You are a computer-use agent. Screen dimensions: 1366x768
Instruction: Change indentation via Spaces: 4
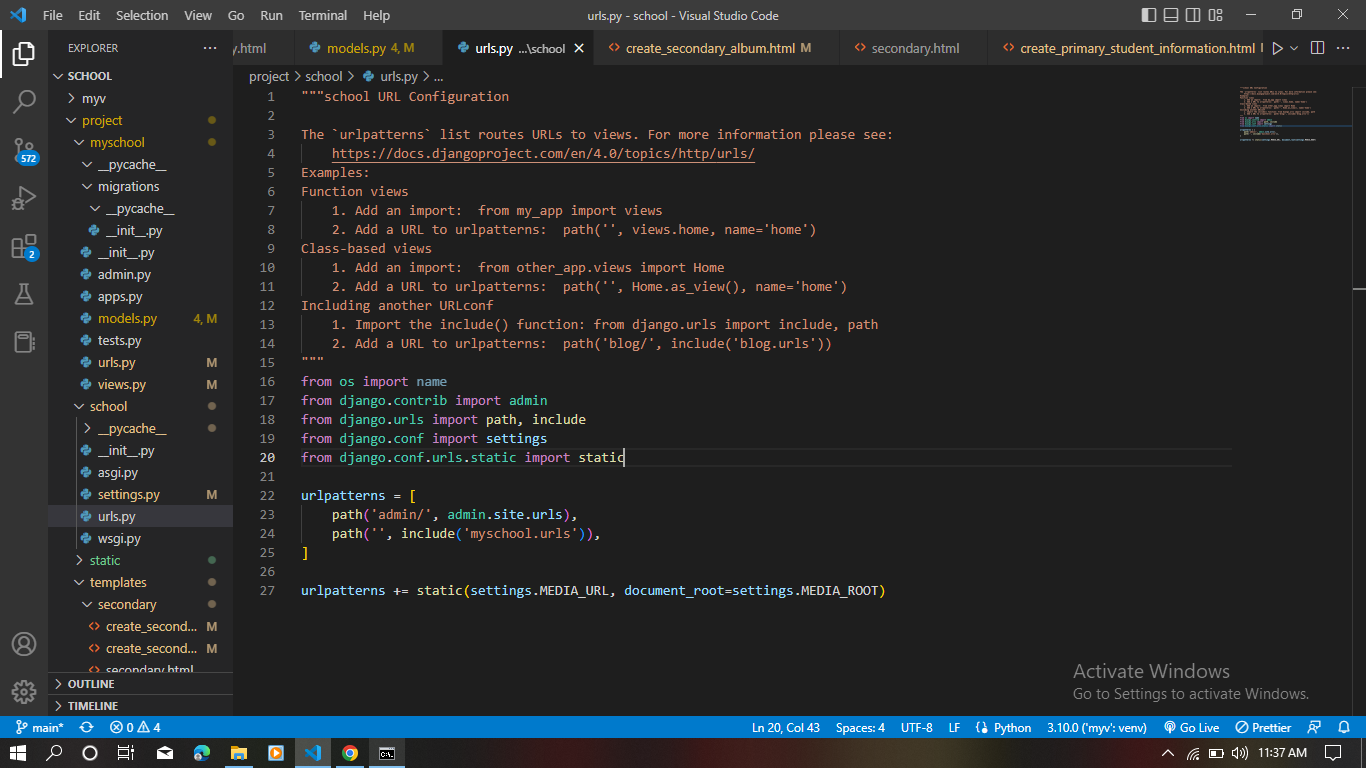(x=860, y=727)
